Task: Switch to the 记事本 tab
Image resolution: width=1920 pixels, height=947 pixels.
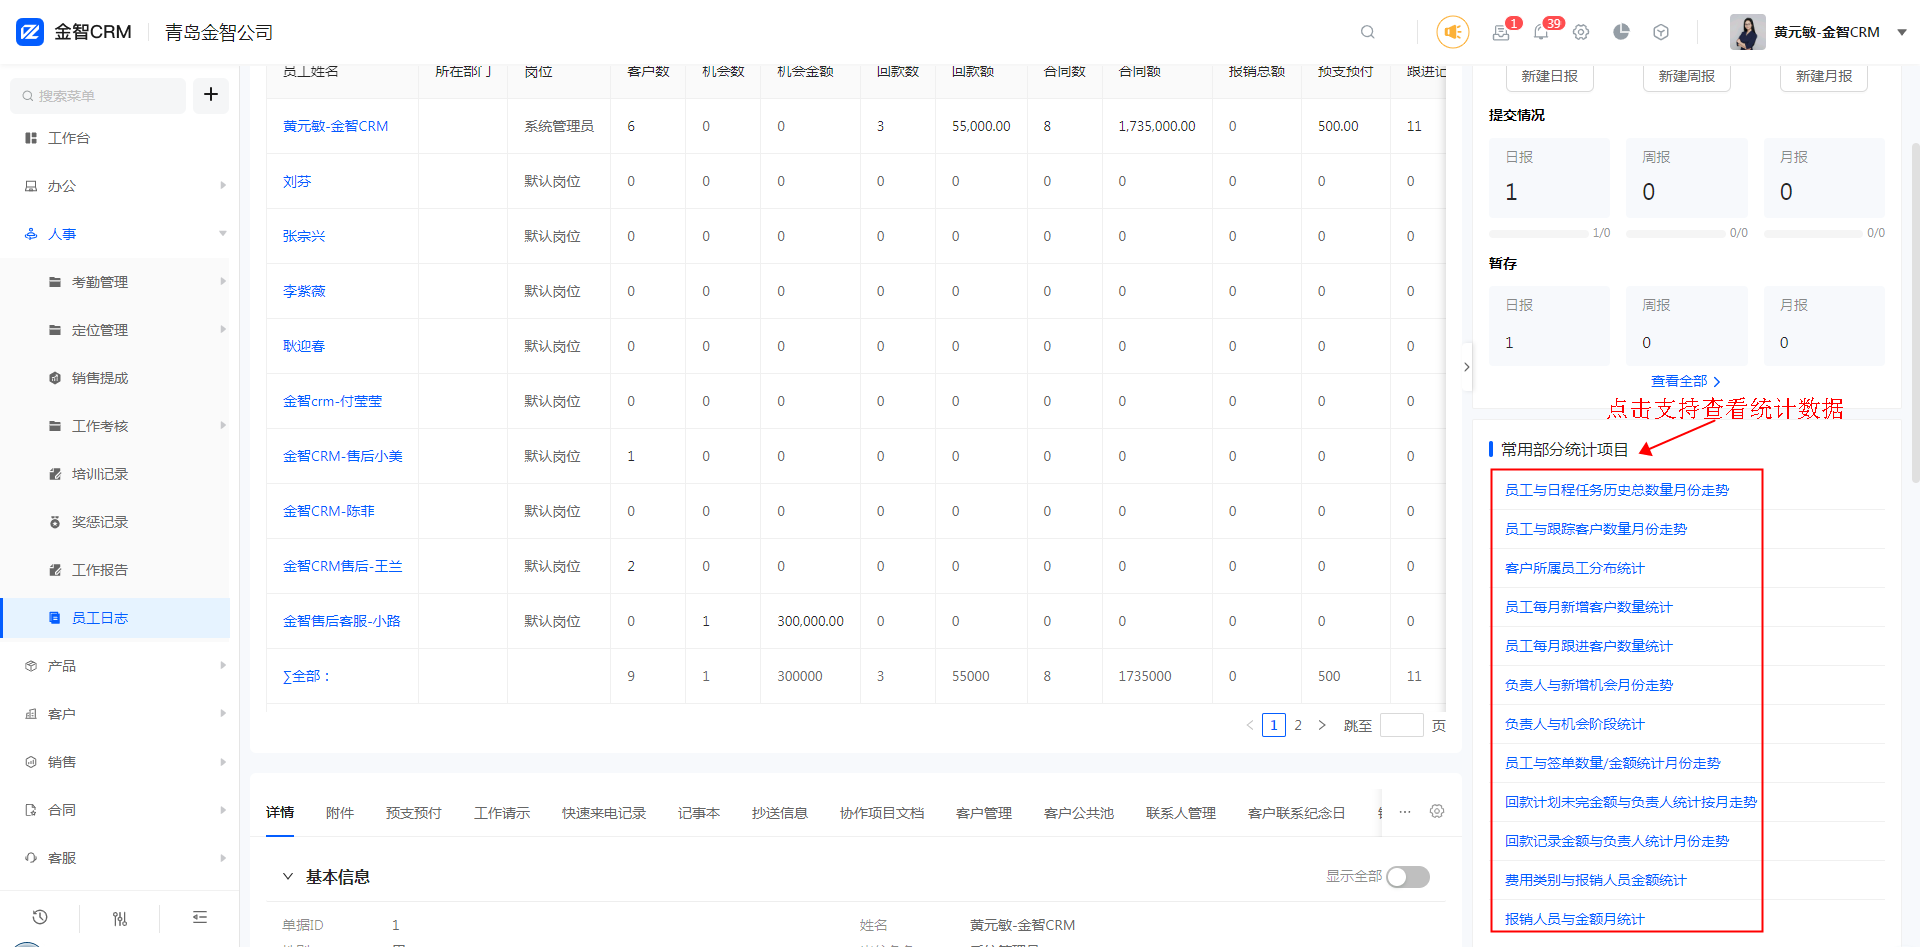Action: [699, 813]
